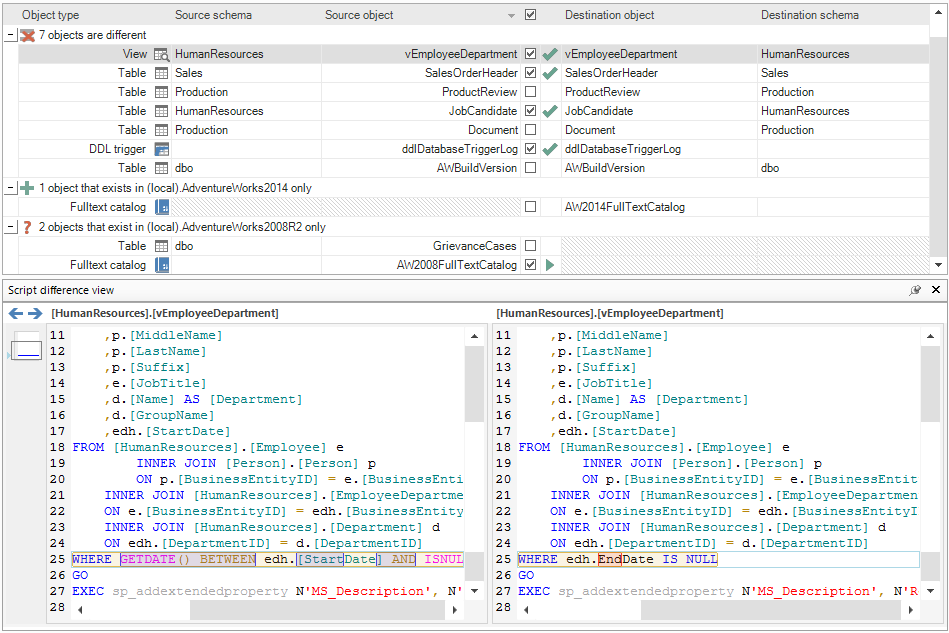This screenshot has width=949, height=633.
Task: Uncheck the JobCandidate checkbox
Action: (x=530, y=111)
